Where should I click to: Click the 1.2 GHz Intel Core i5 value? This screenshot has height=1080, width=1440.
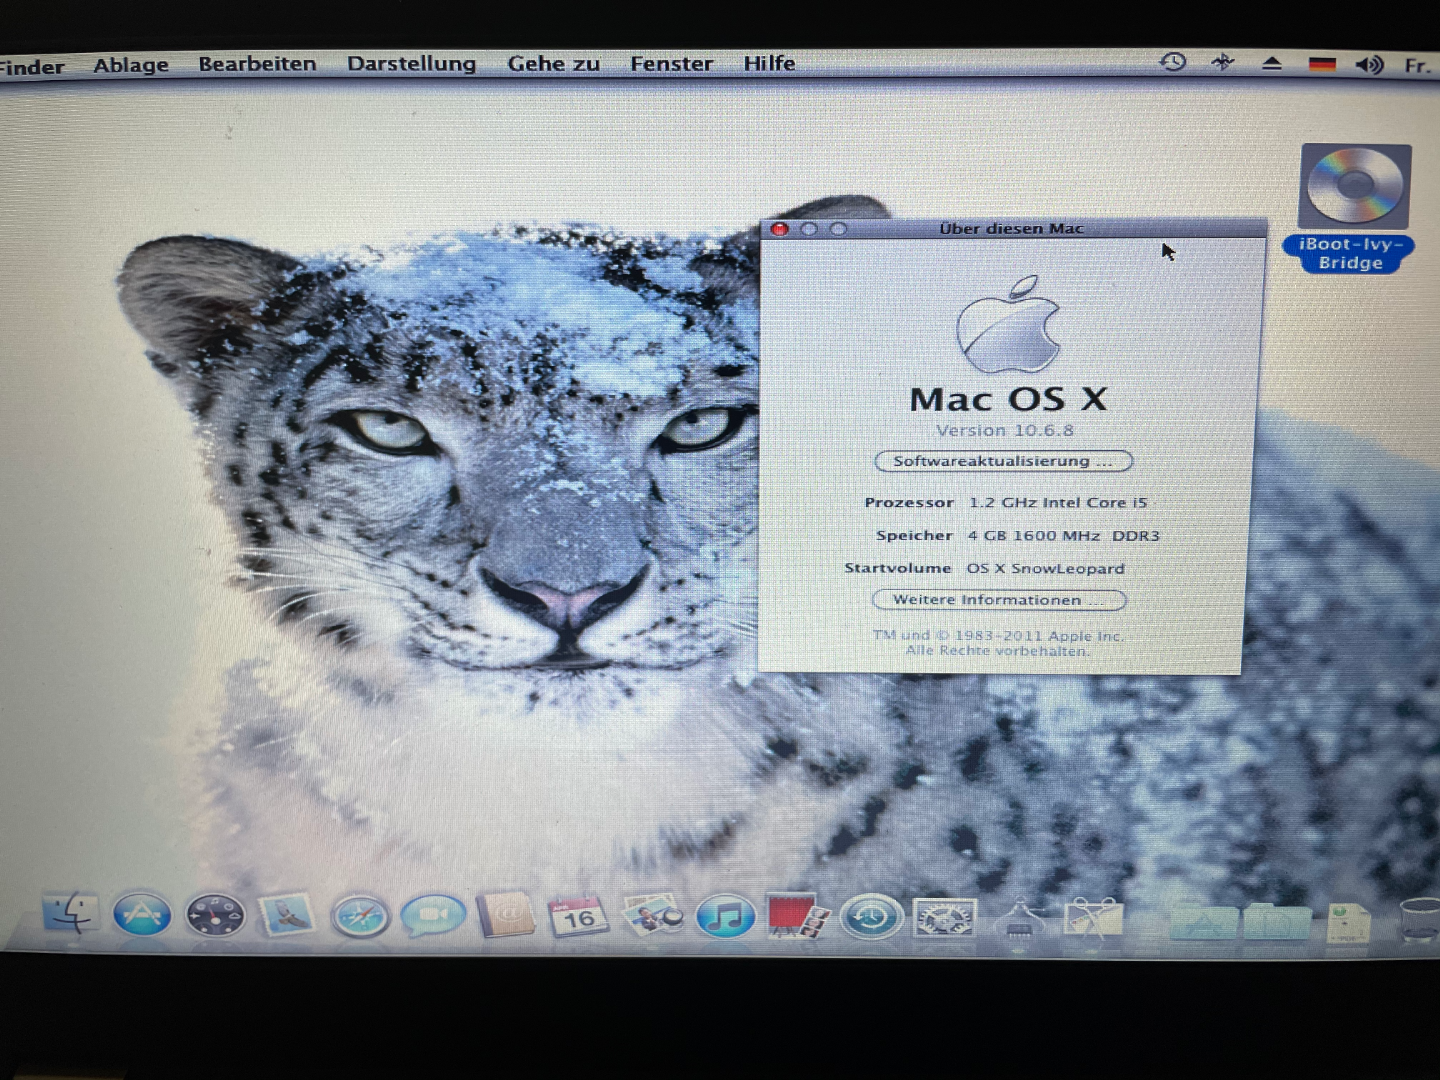1058,502
